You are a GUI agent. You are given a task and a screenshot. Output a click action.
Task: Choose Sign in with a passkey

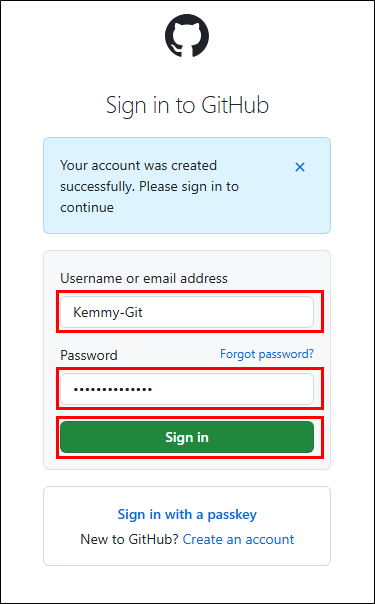pos(187,514)
